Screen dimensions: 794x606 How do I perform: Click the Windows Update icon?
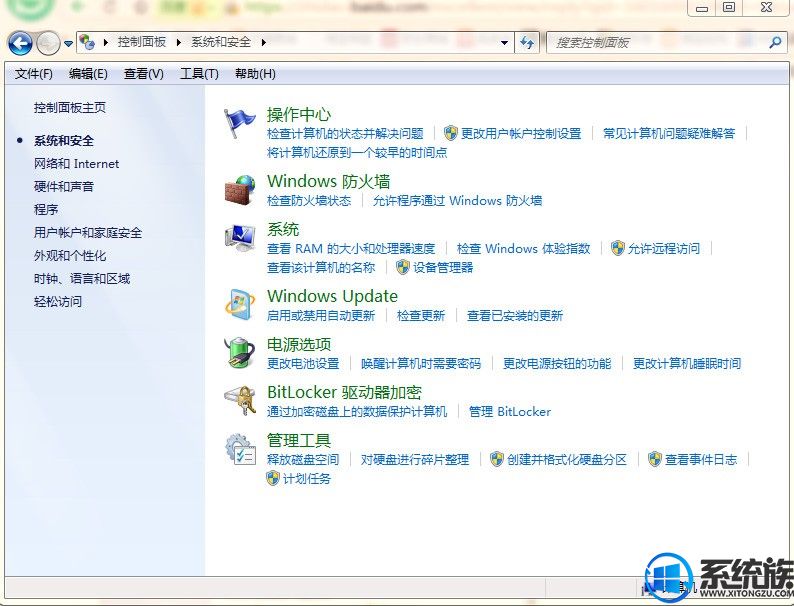[240, 305]
